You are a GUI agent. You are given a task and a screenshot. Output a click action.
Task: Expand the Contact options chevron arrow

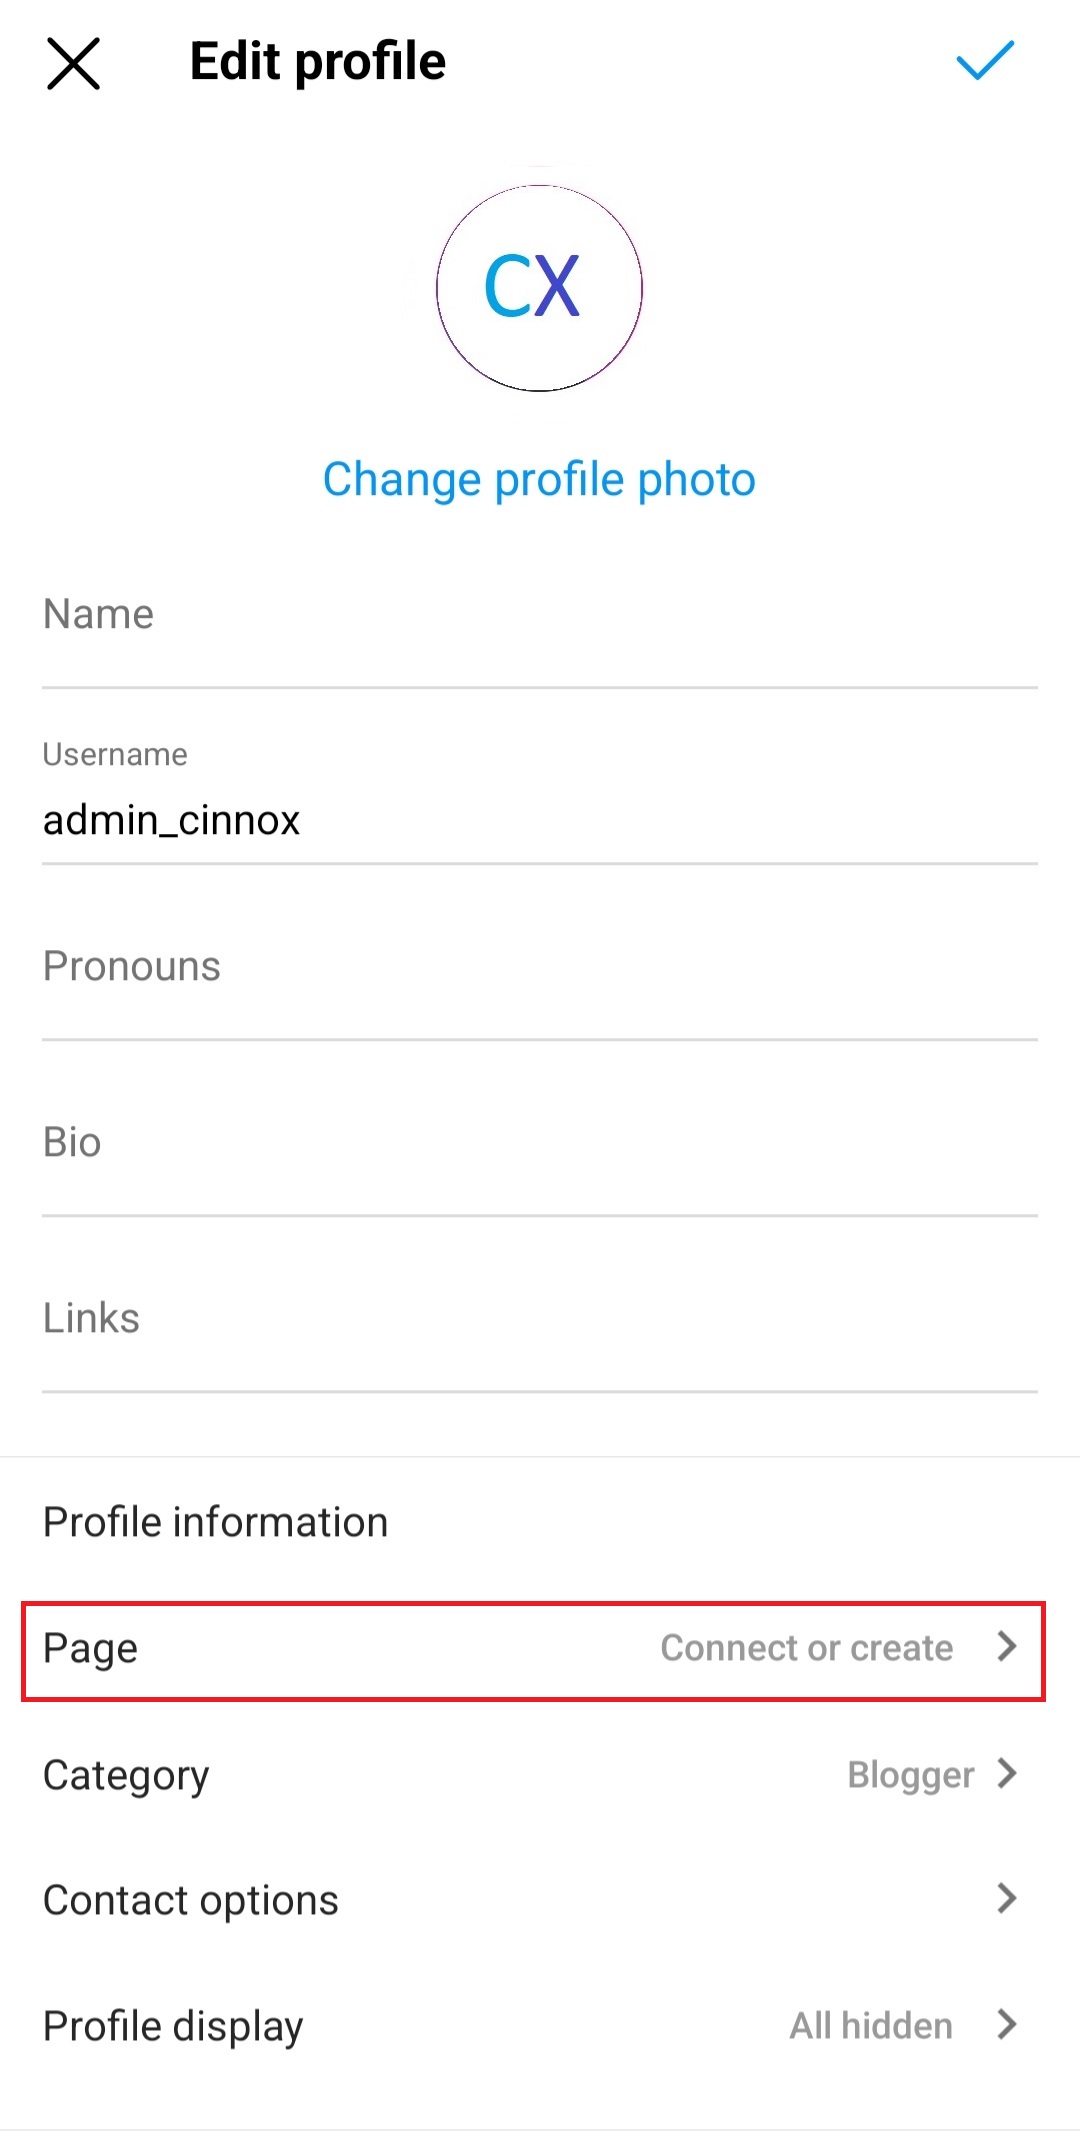[x=1007, y=1898]
